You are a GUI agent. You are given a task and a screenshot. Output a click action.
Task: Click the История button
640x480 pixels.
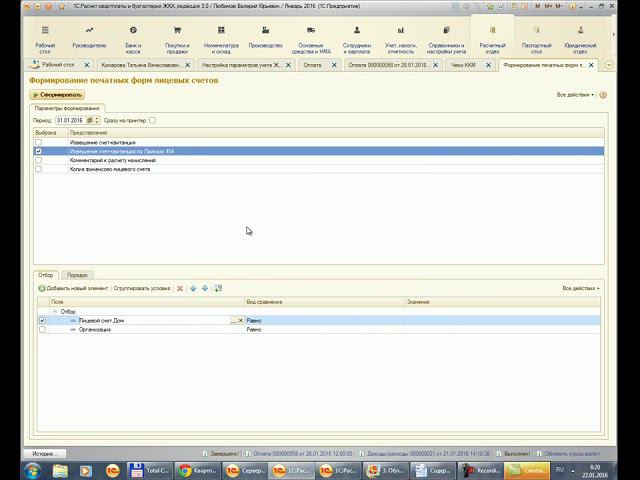click(x=45, y=454)
